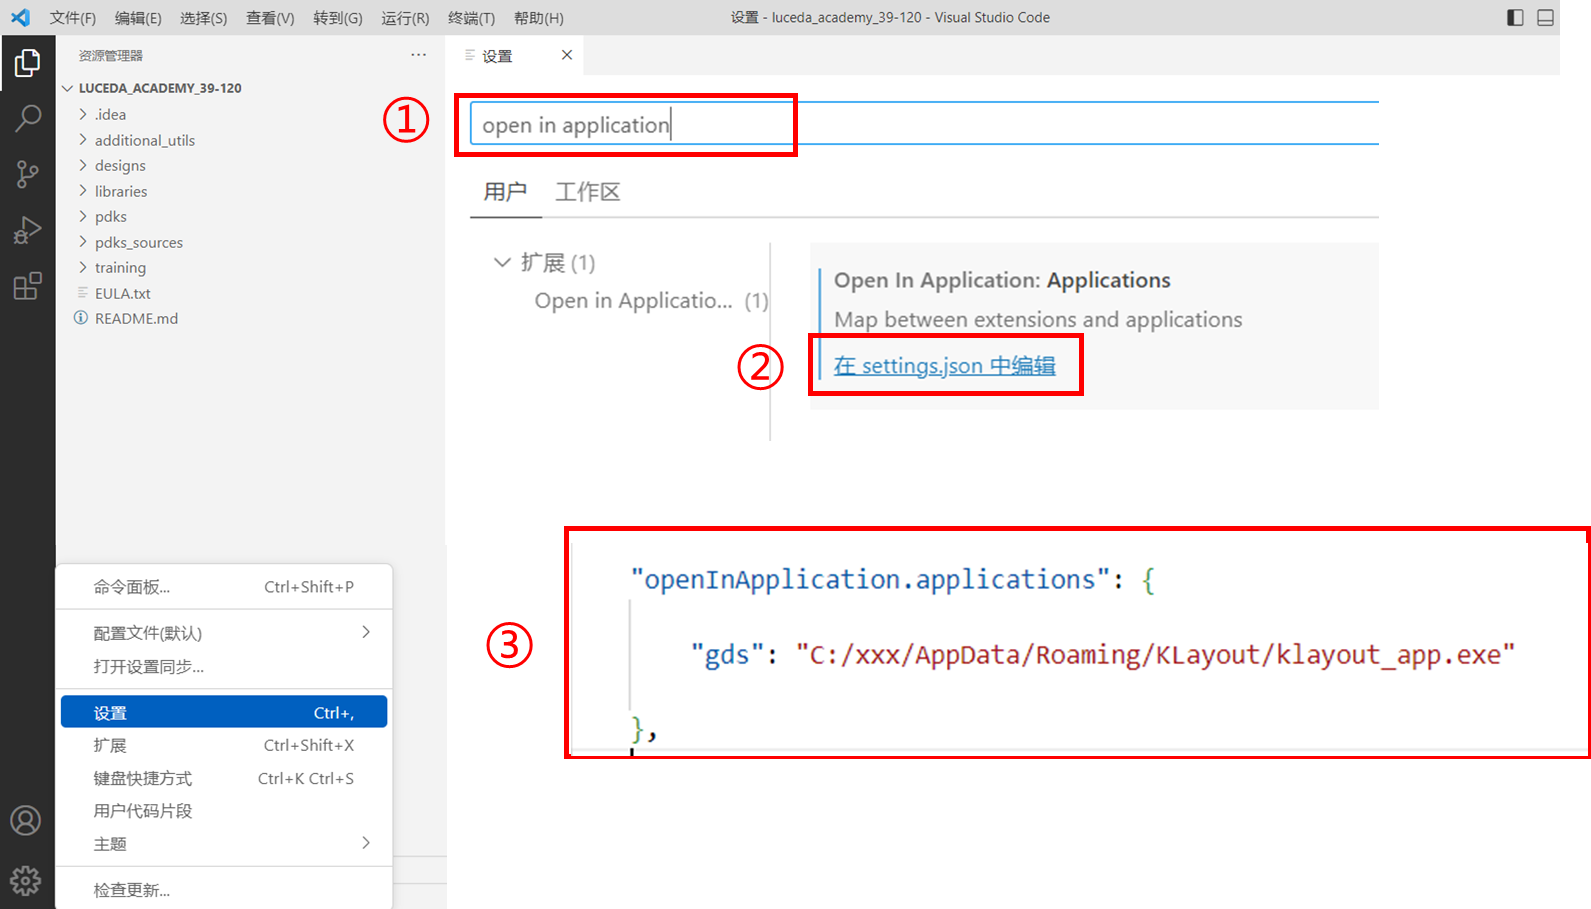1591x909 pixels.
Task: Expand the libraries folder
Action: click(x=83, y=191)
